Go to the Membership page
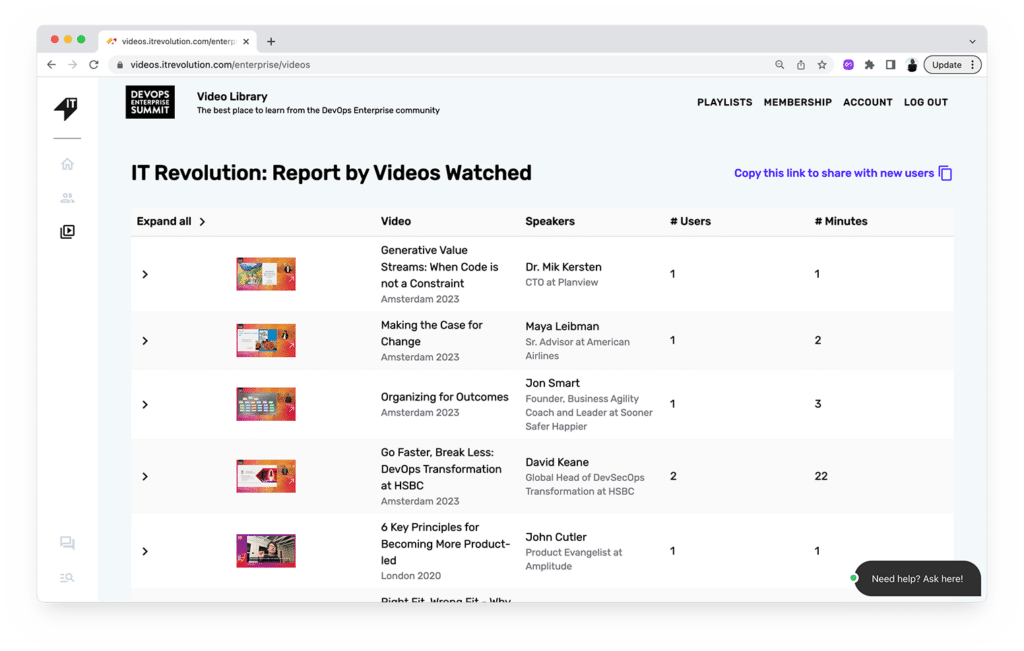This screenshot has width=1024, height=651. [797, 102]
